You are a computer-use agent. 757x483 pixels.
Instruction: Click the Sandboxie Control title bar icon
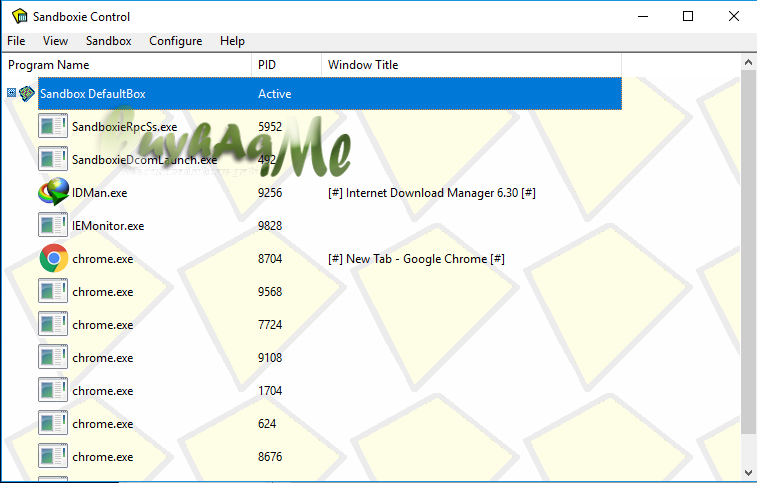19,16
